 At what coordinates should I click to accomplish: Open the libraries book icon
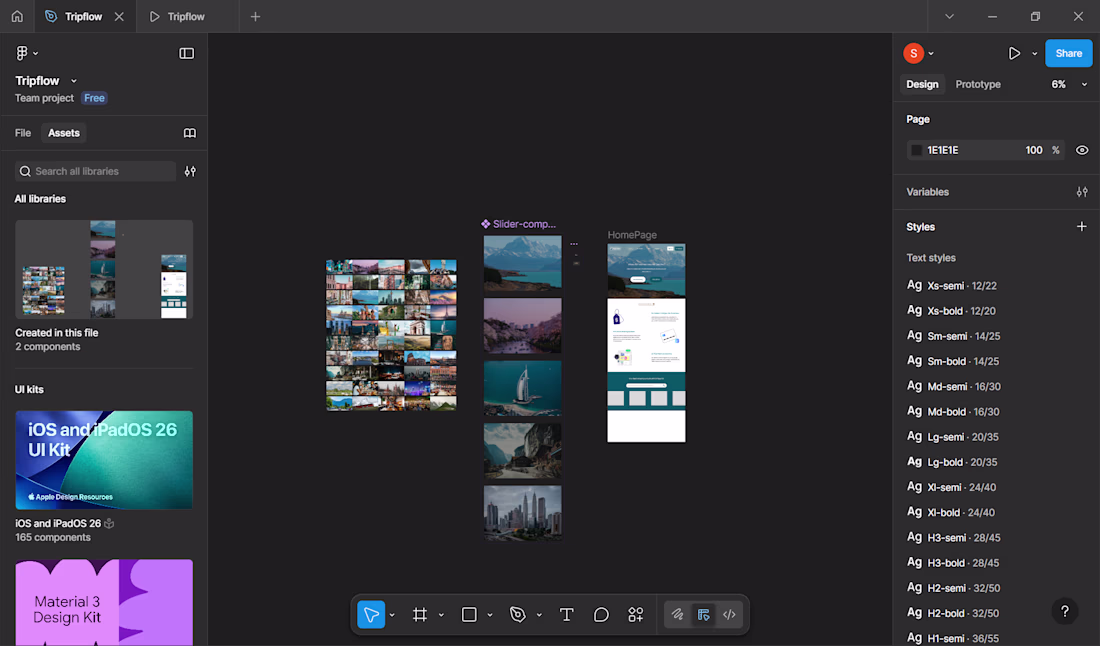pos(189,133)
